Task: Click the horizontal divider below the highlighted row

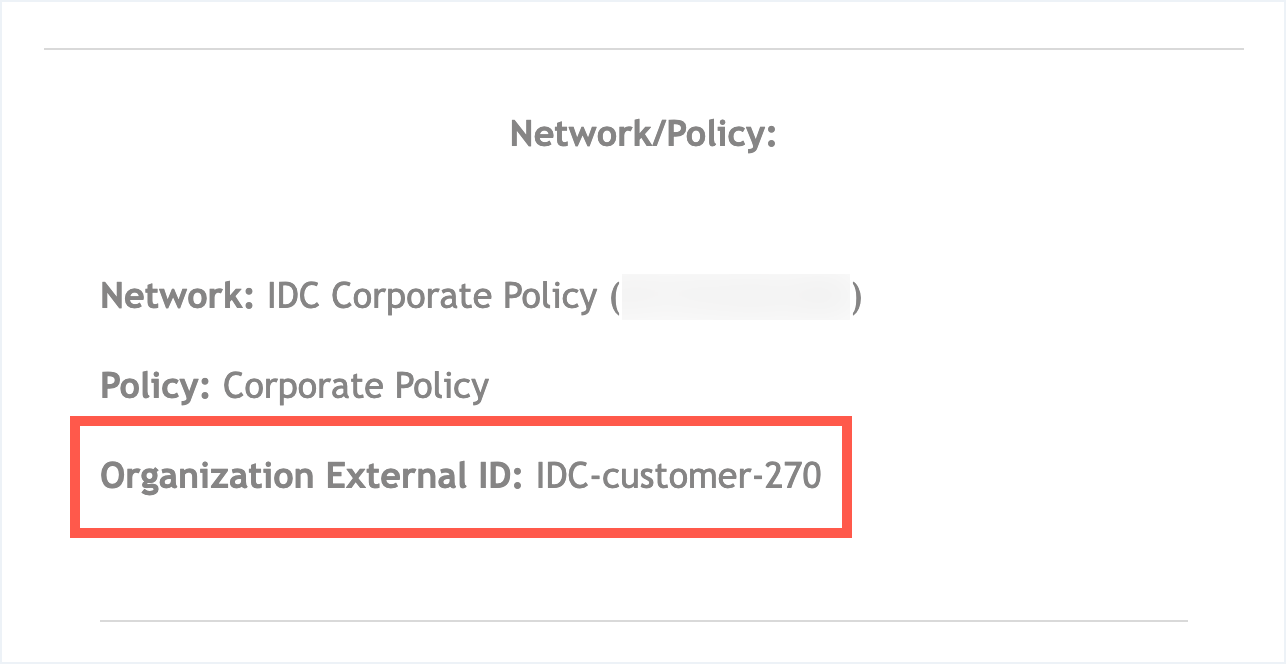Action: coord(643,621)
